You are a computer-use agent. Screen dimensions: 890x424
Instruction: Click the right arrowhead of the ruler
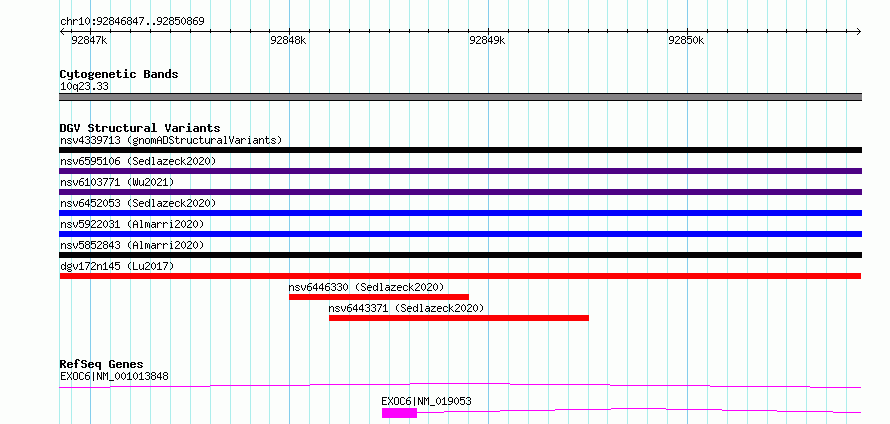tap(858, 31)
